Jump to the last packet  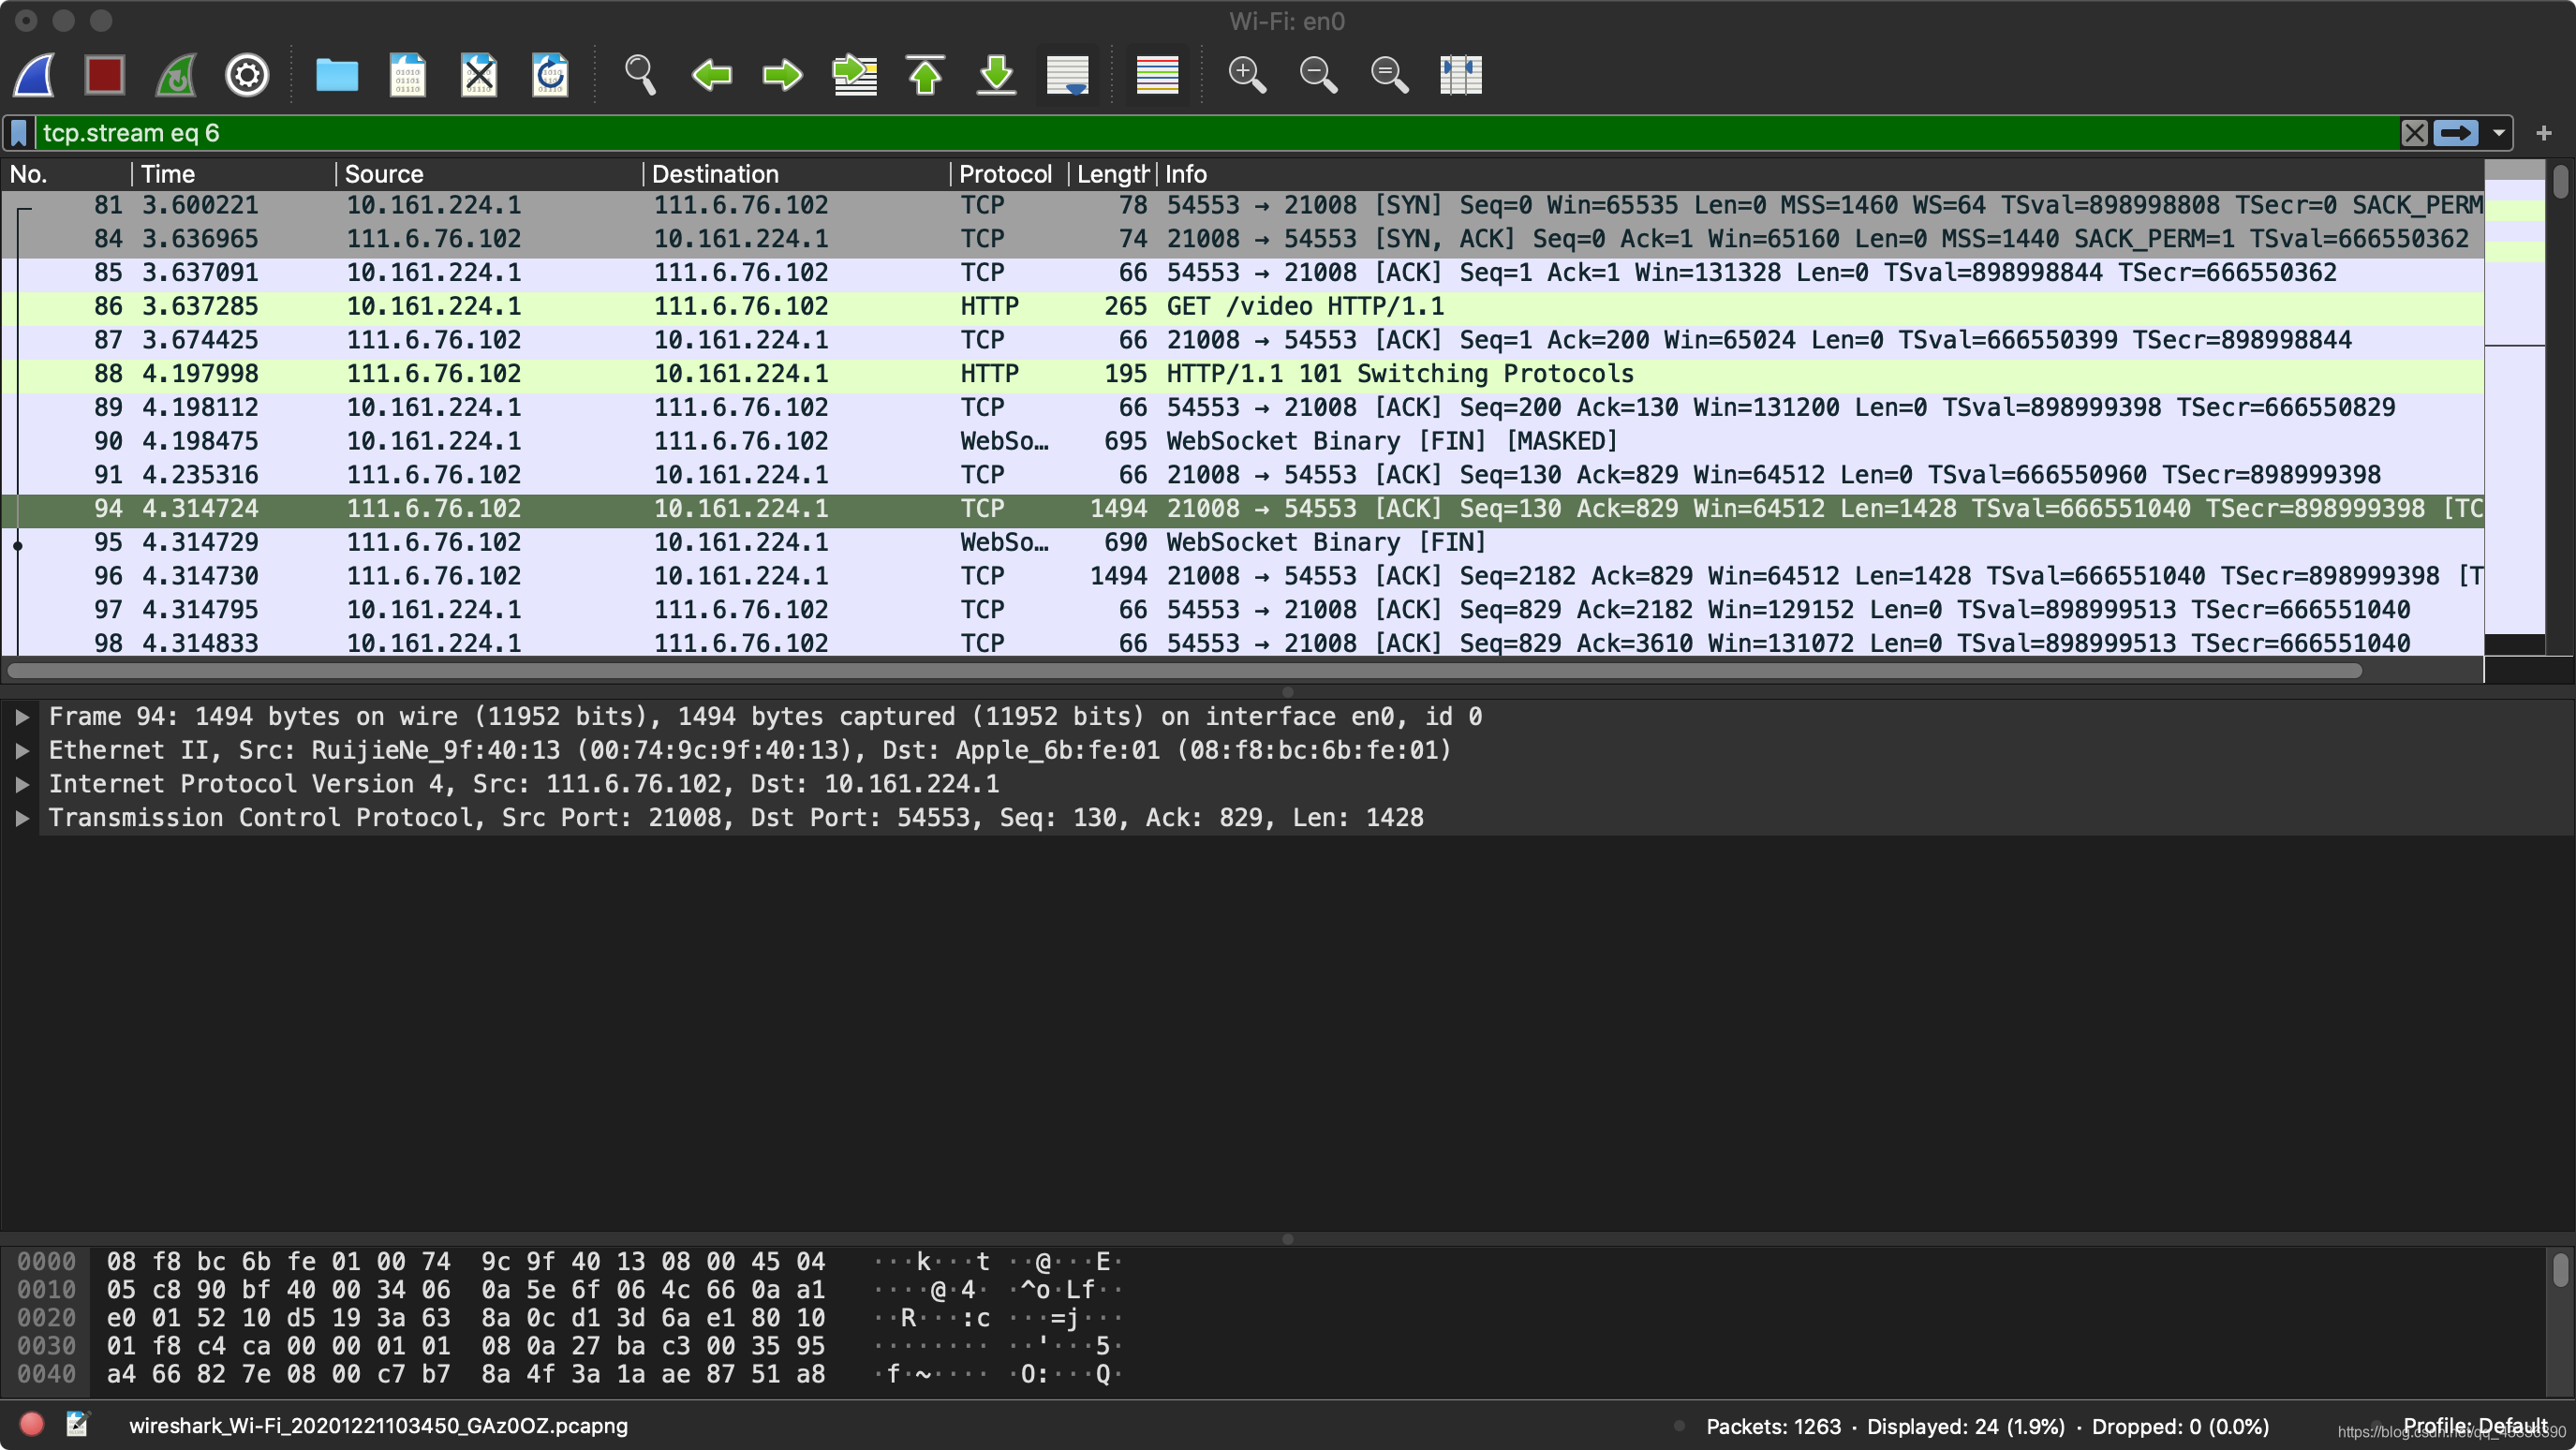(x=996, y=75)
